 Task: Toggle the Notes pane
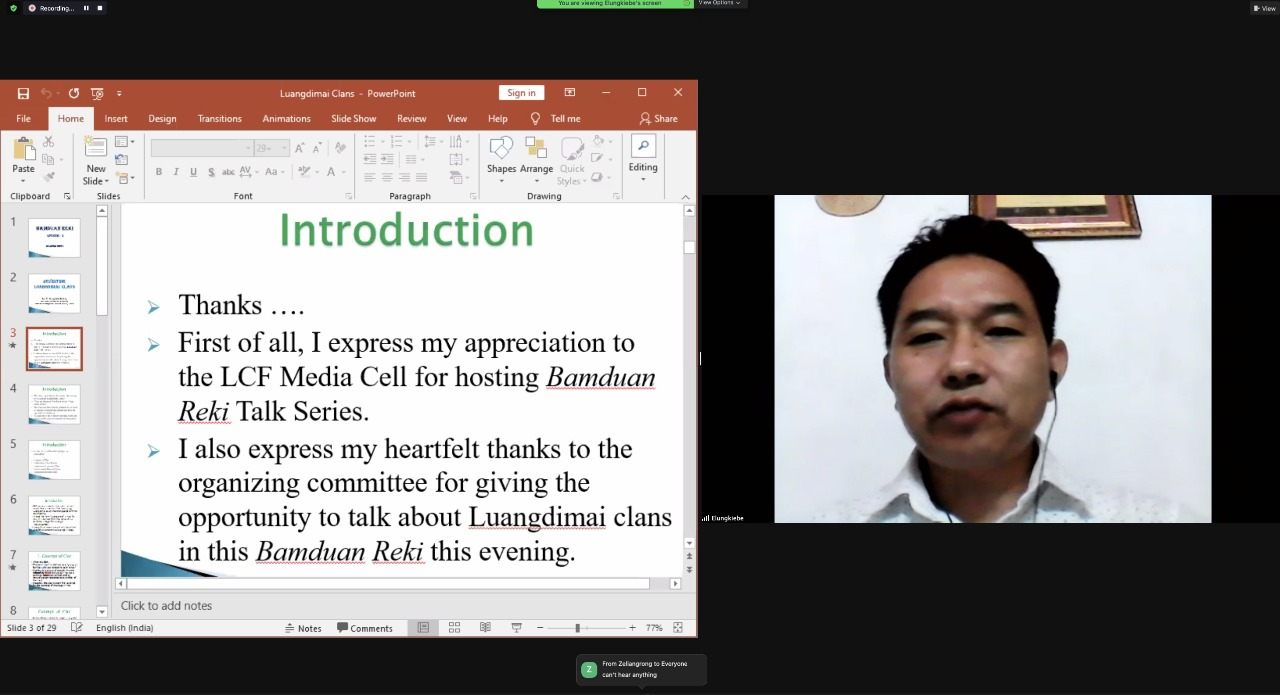pos(303,628)
